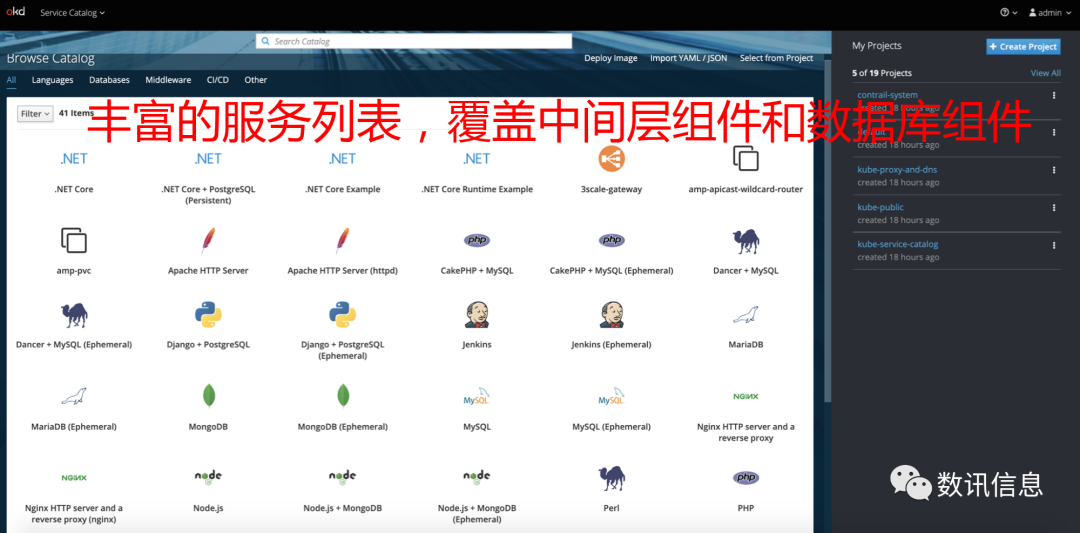Expand the Filter dropdown
Image resolution: width=1080 pixels, height=533 pixels.
35,114
